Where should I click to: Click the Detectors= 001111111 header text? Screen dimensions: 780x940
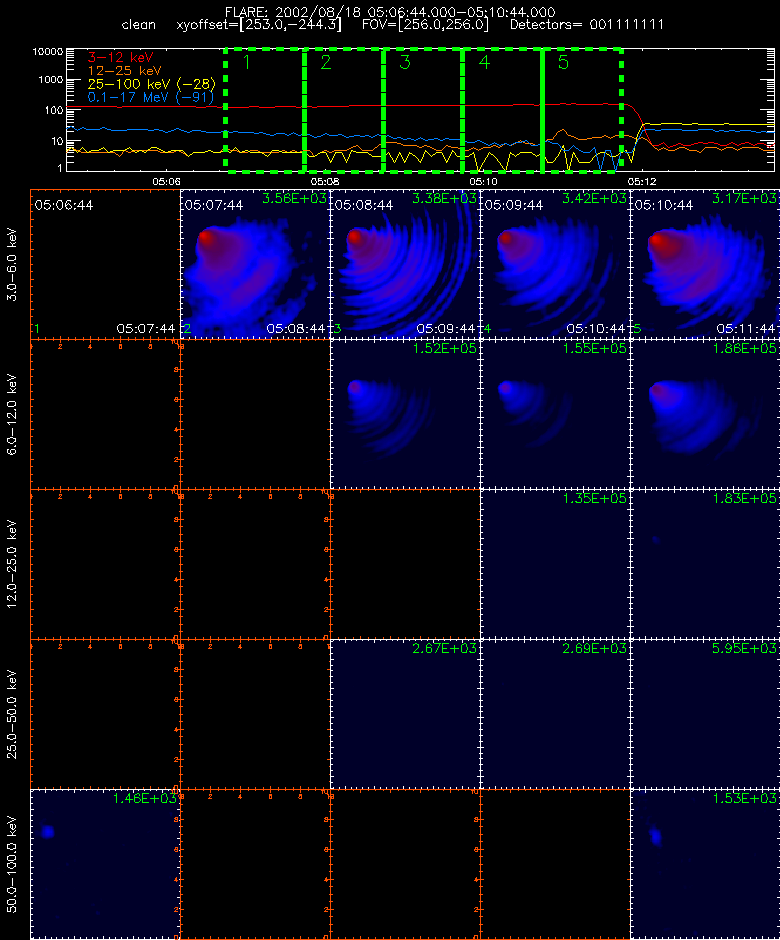586,25
